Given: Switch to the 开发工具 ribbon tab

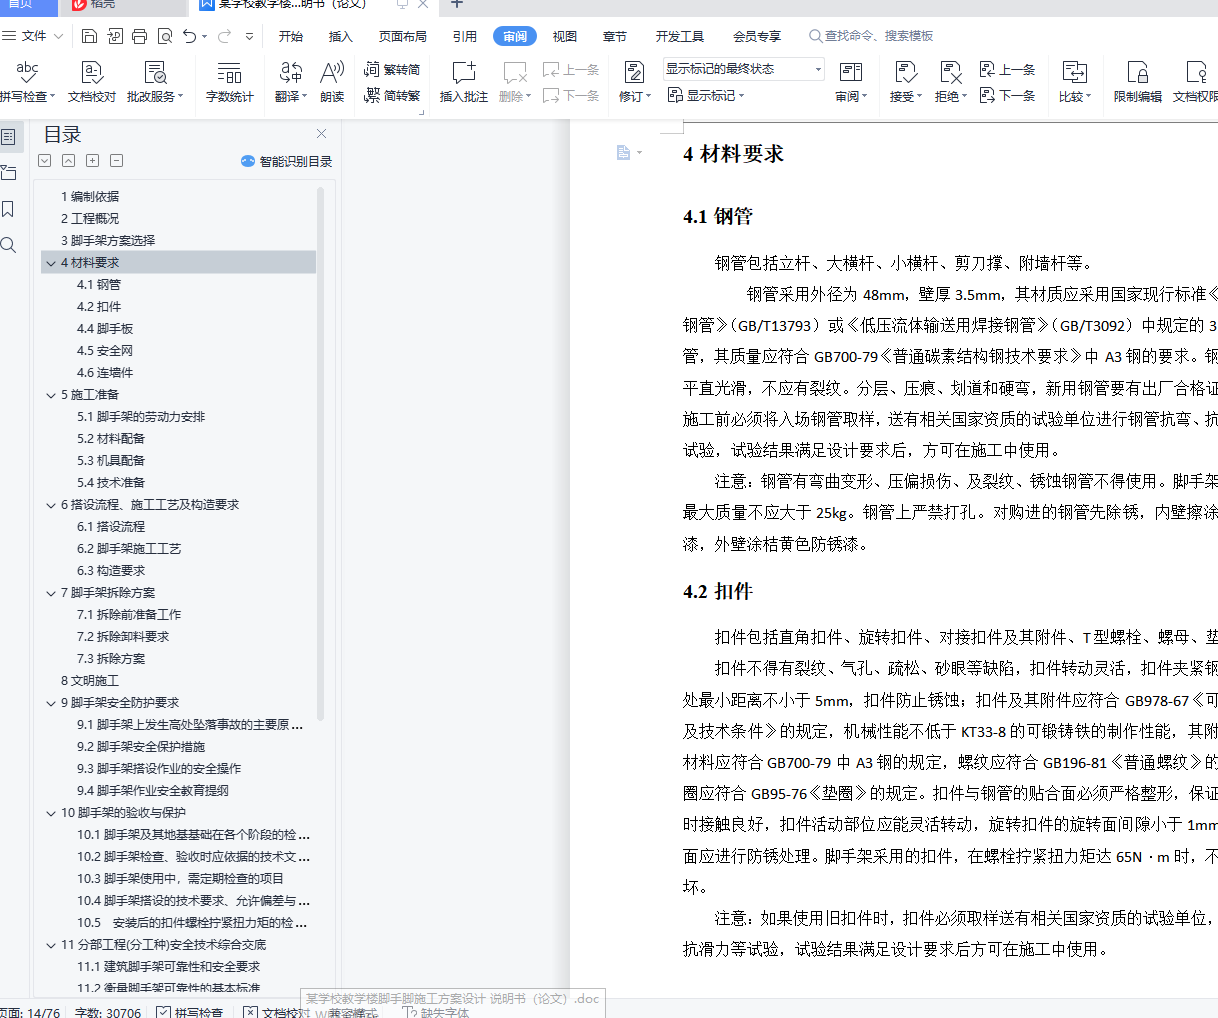Looking at the screenshot, I should [x=680, y=36].
